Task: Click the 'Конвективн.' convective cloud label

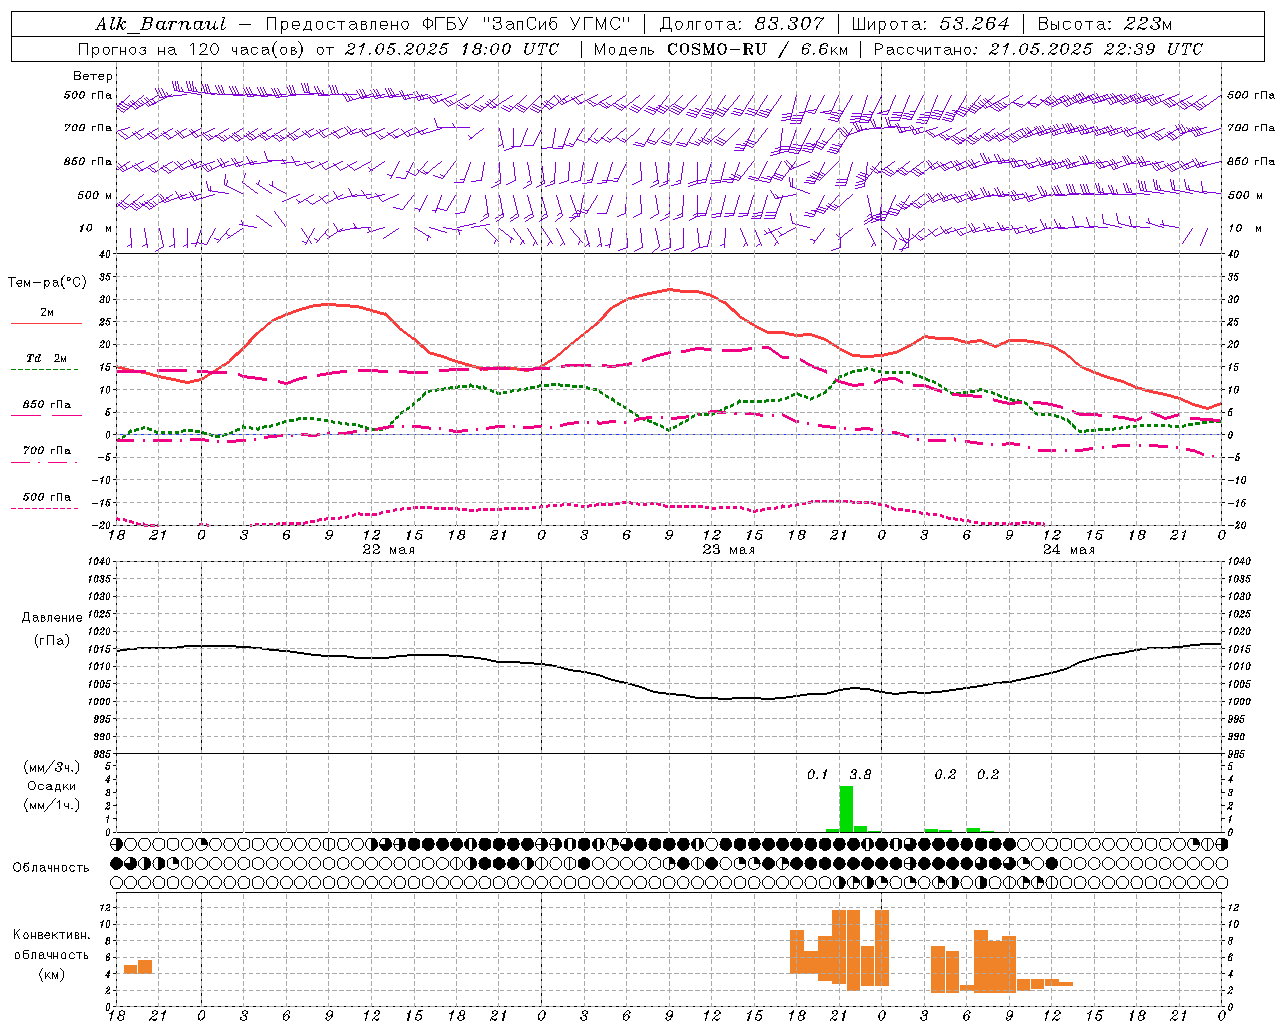Action: [x=52, y=935]
